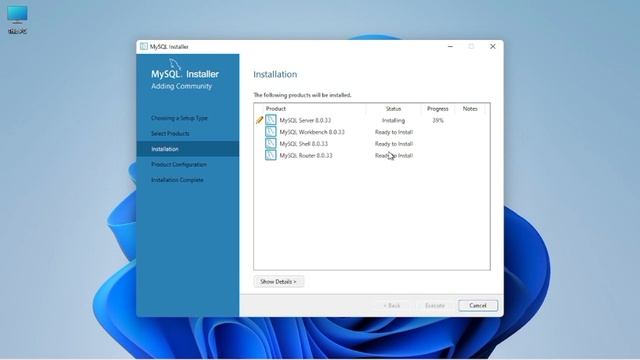Click the Cancel button
640x360 pixels.
click(478, 305)
